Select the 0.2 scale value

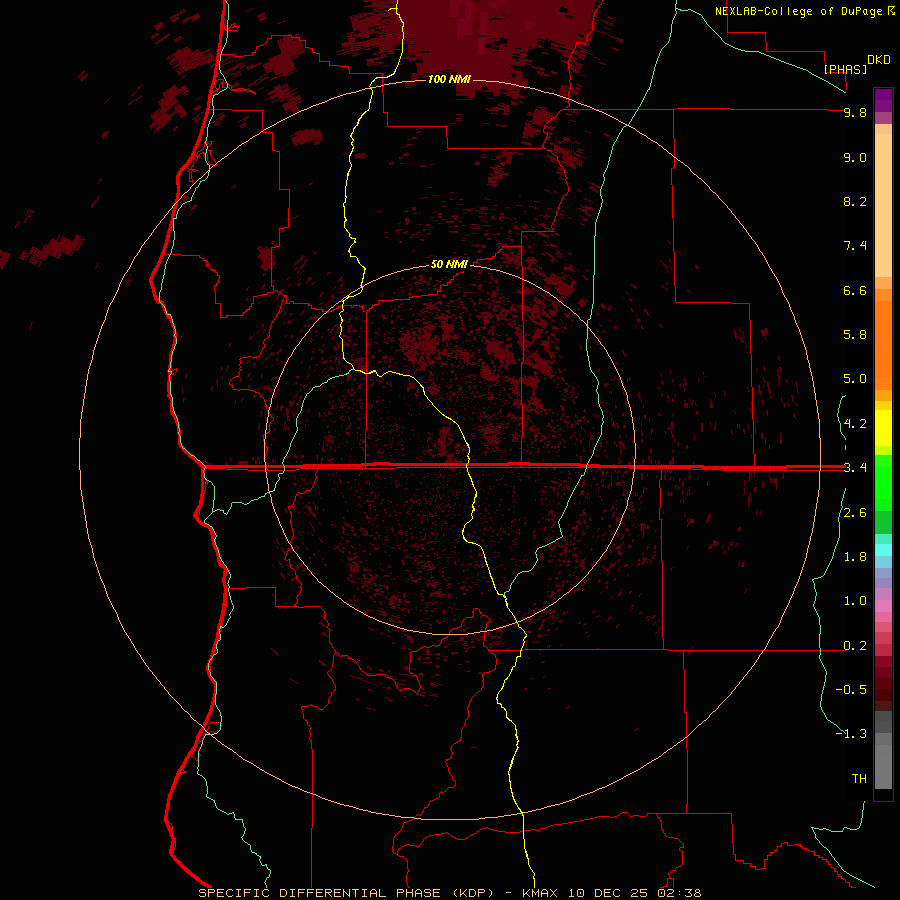(x=855, y=646)
